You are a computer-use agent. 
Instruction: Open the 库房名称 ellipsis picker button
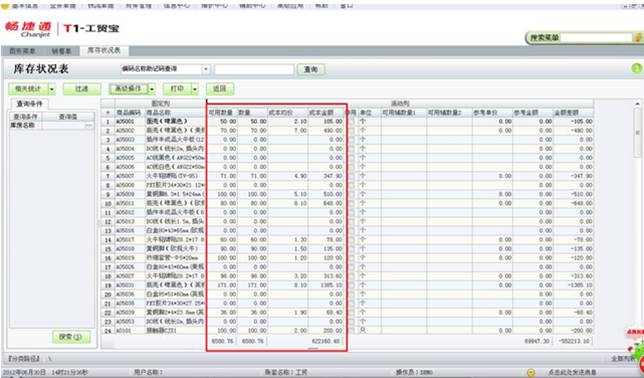89,125
